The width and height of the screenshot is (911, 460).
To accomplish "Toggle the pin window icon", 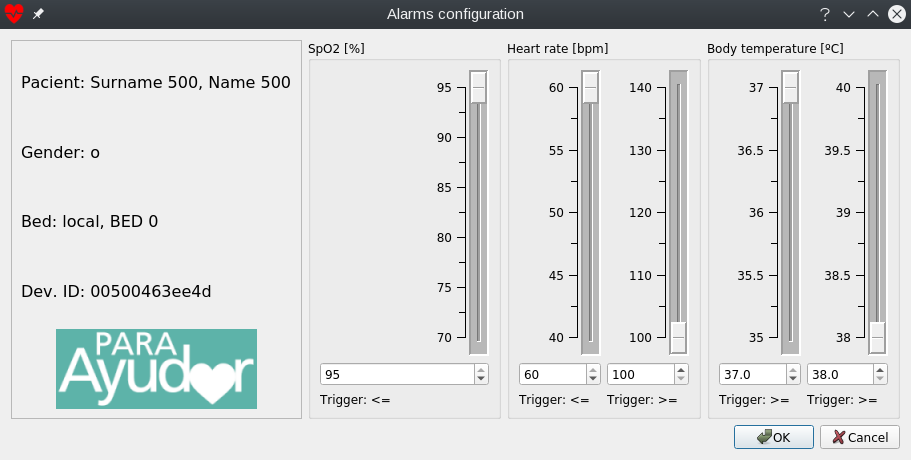I will [x=38, y=14].
